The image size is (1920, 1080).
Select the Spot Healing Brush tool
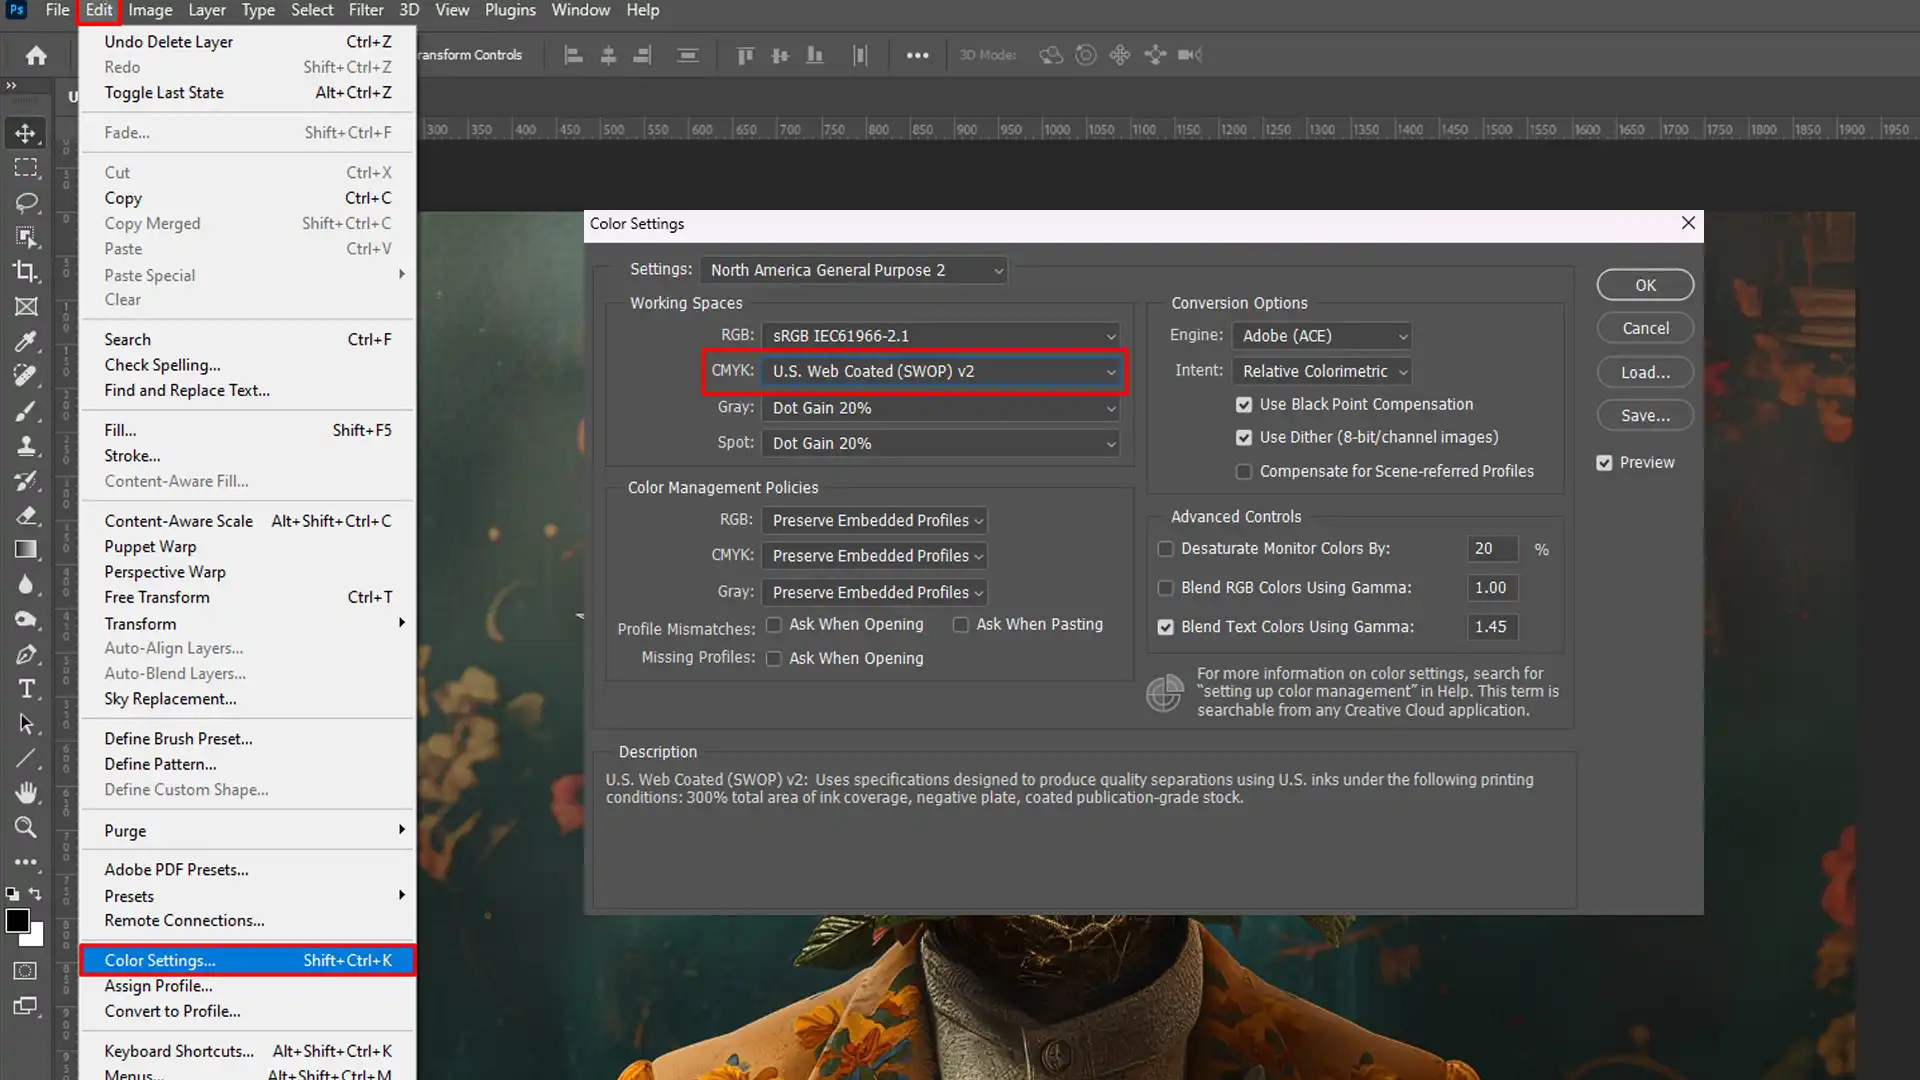(x=26, y=376)
